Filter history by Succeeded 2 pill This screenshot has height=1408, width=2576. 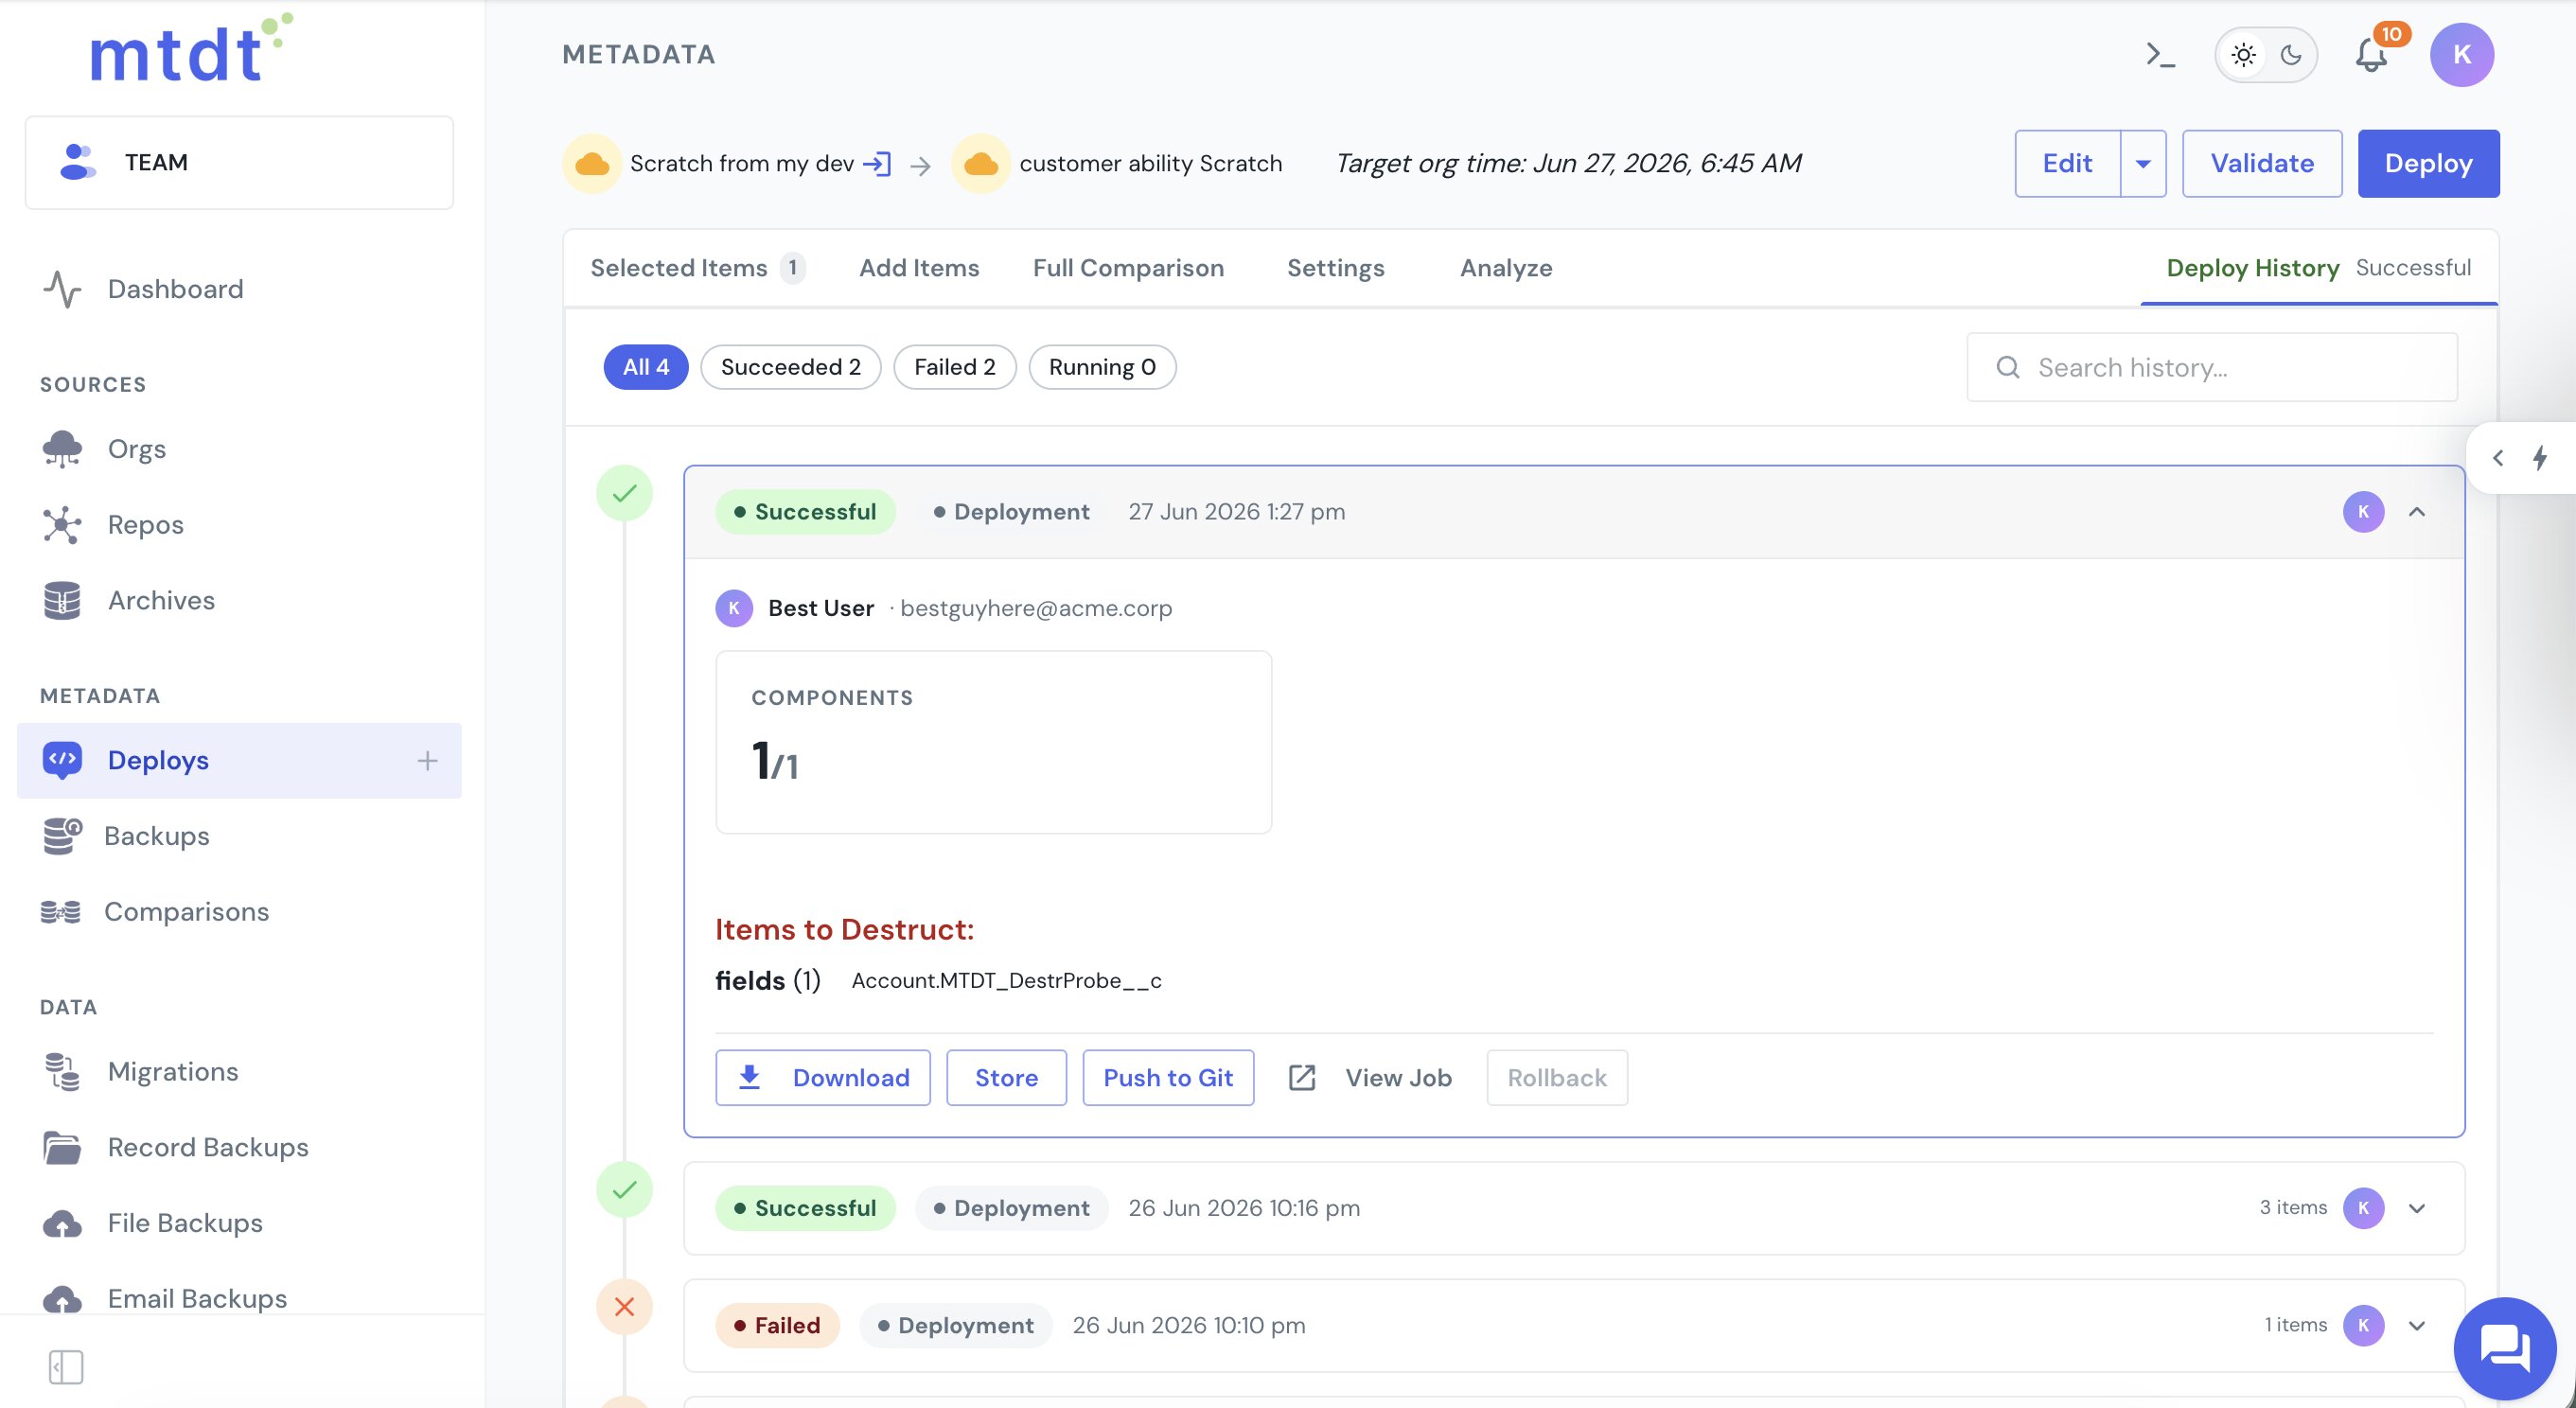coord(791,367)
